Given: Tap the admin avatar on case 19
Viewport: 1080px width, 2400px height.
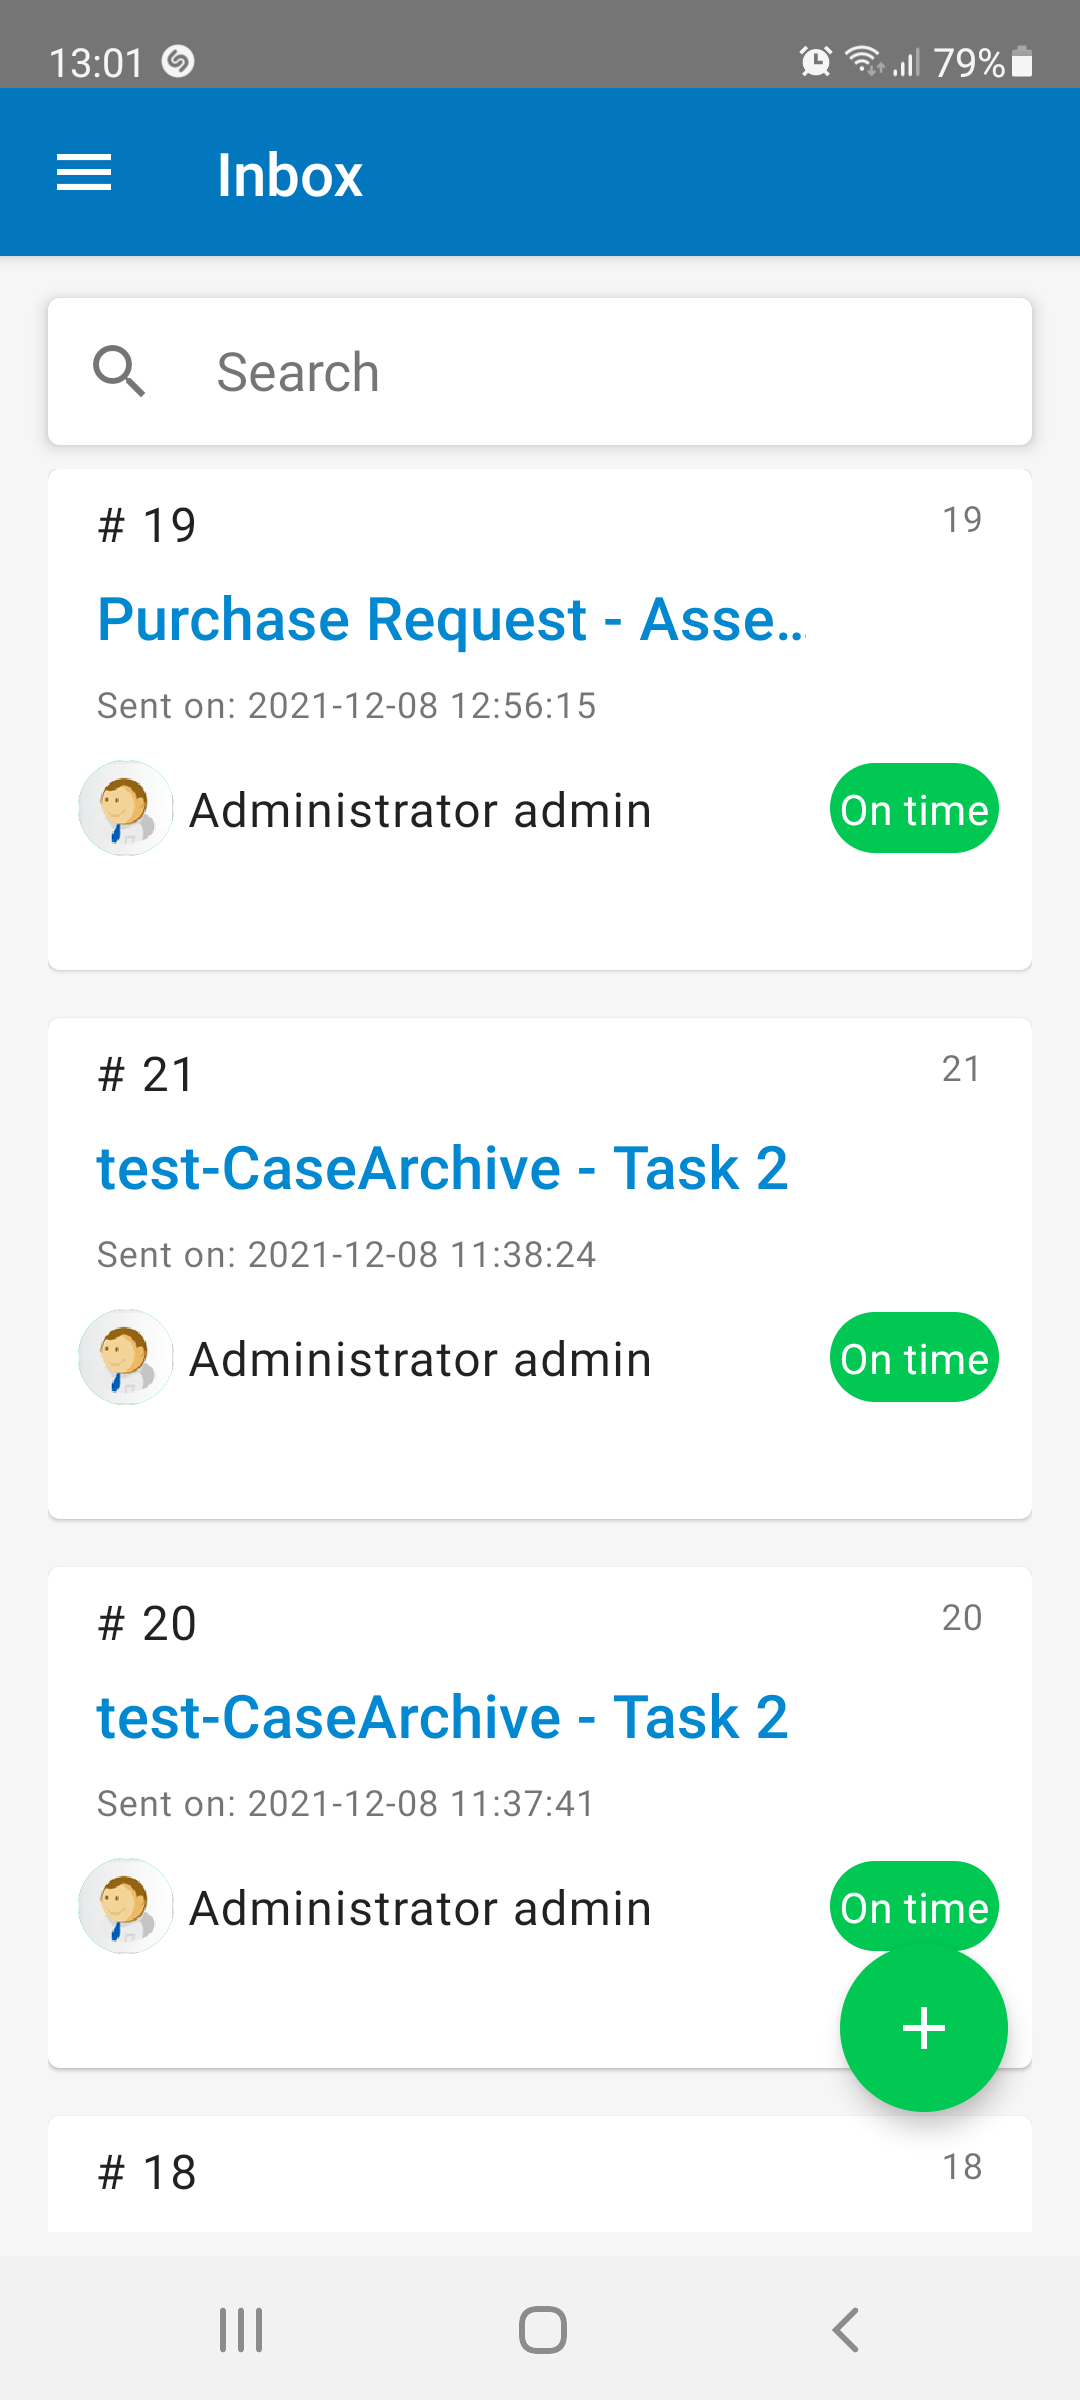Looking at the screenshot, I should coord(126,808).
